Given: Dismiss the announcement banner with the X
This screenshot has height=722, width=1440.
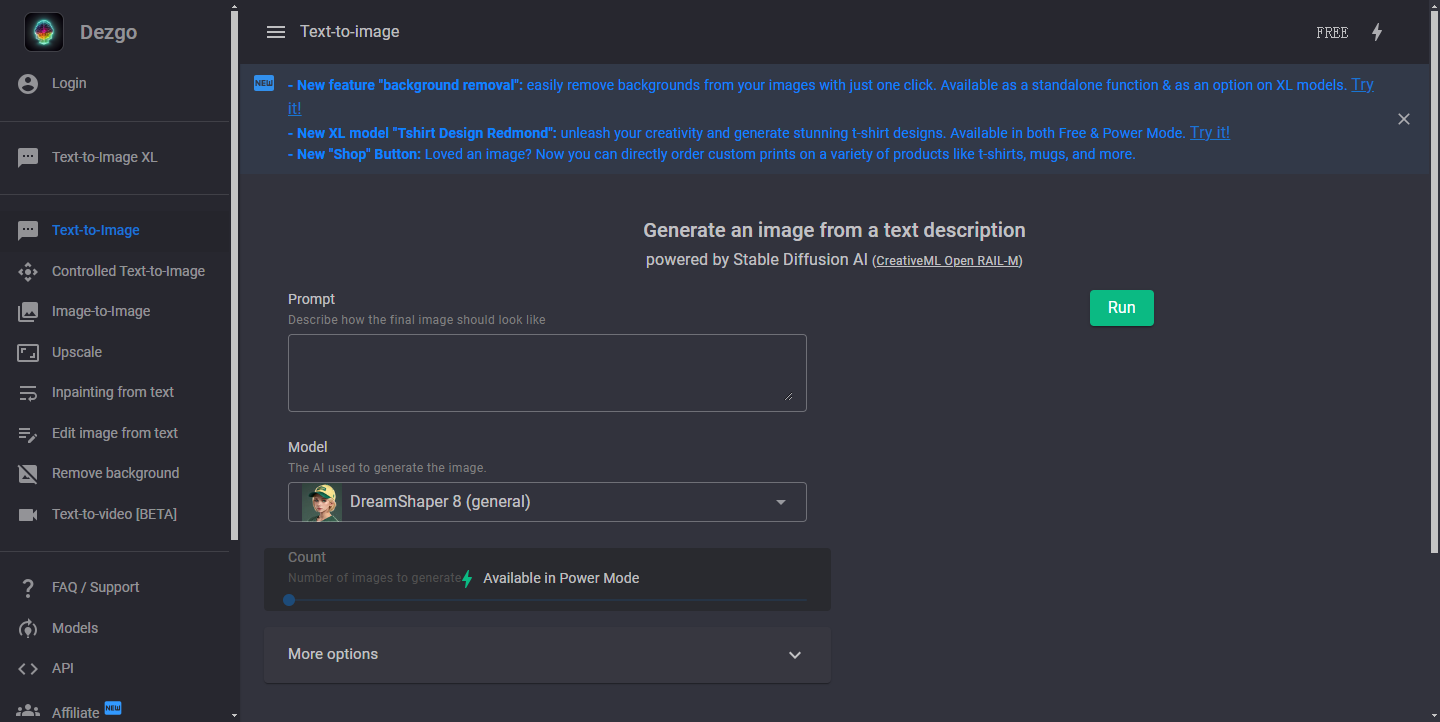Looking at the screenshot, I should (1404, 119).
